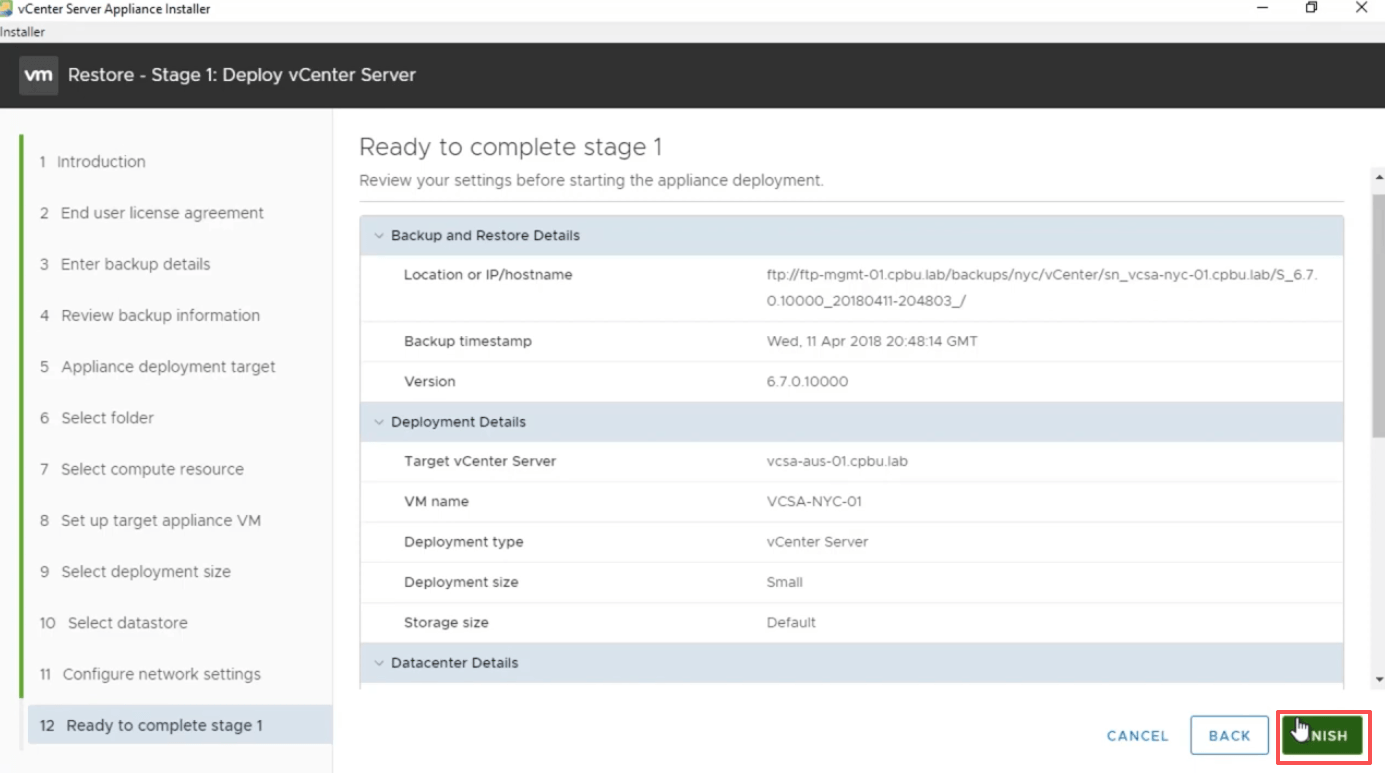Click the Location or IP/hostname label
Image resolution: width=1385 pixels, height=773 pixels.
[x=488, y=275]
